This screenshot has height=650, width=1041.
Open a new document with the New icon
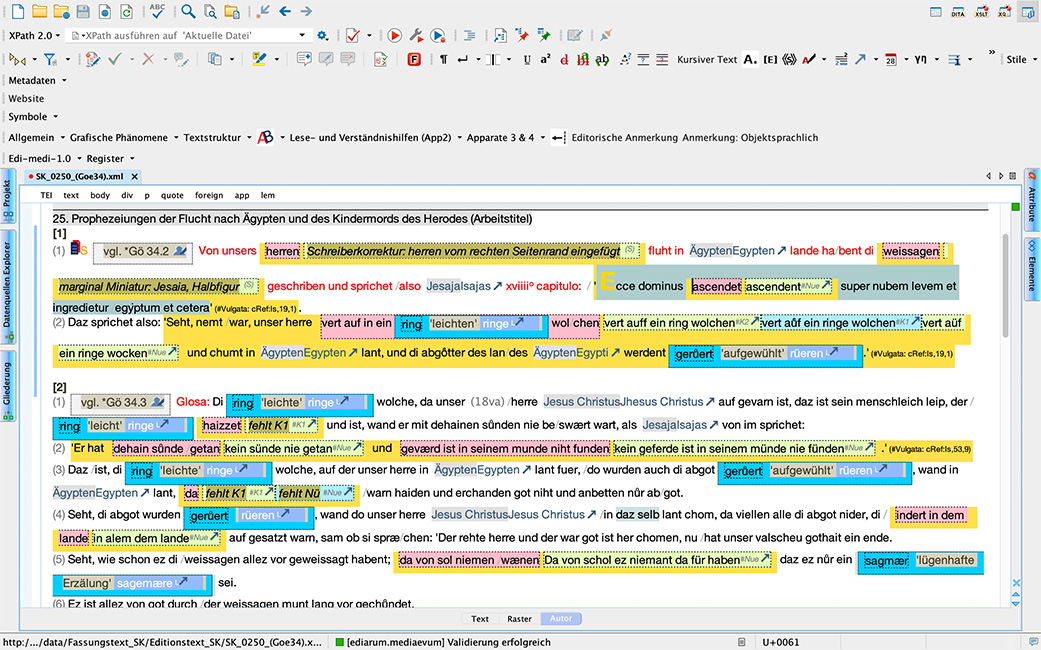pyautogui.click(x=17, y=12)
